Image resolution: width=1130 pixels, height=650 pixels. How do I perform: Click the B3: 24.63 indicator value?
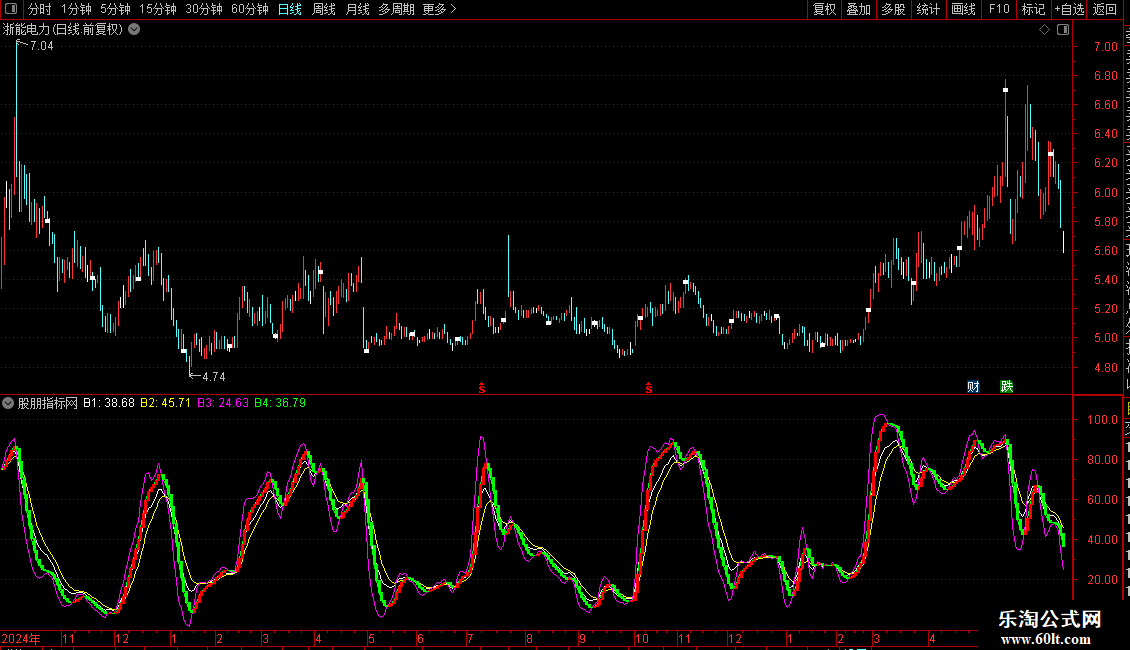(x=223, y=404)
